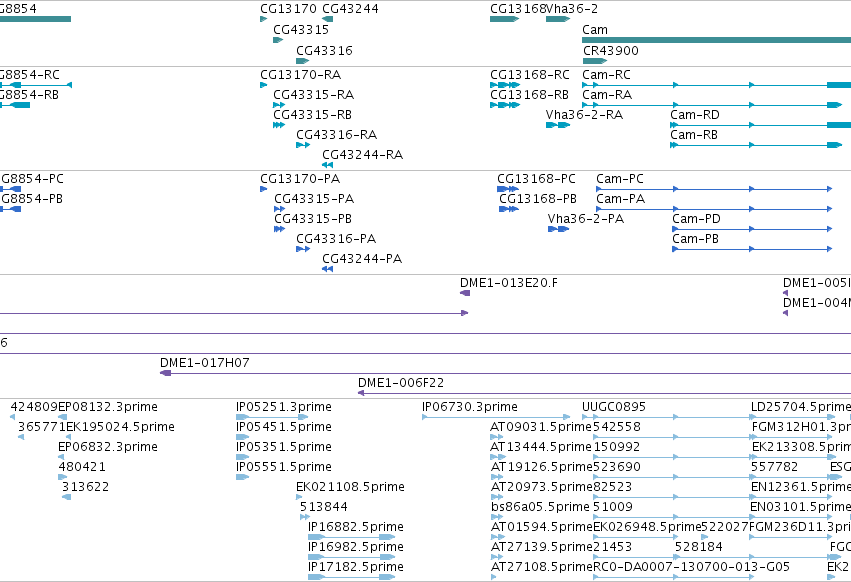851x582 pixels.
Task: Click protein CG43316-PA
Action: coord(303,249)
